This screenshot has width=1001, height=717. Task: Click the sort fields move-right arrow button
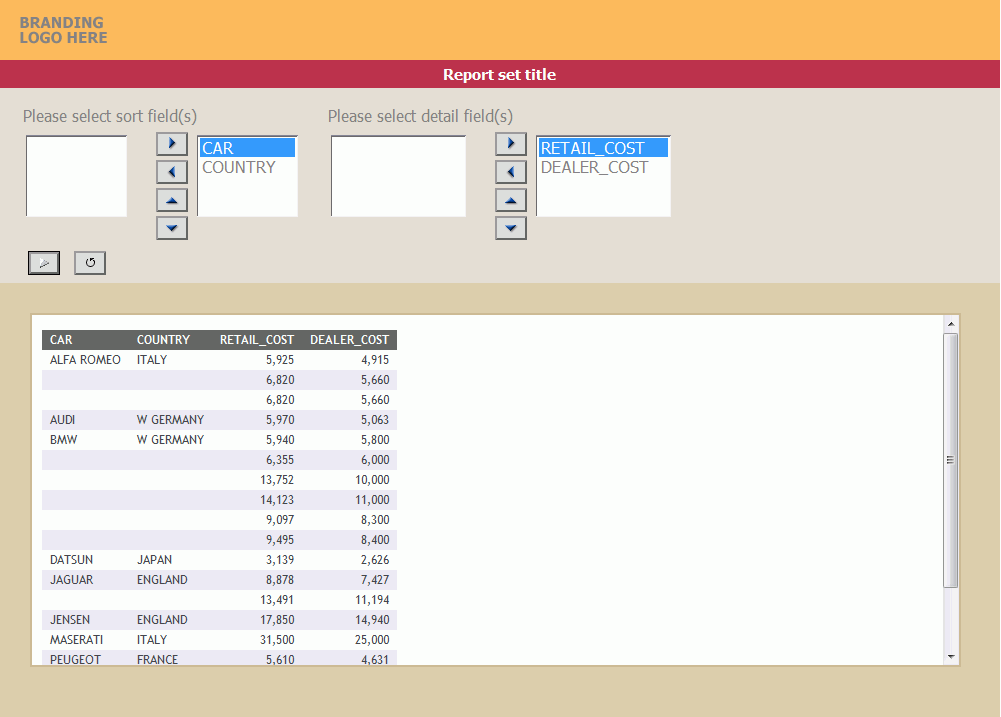coord(172,144)
